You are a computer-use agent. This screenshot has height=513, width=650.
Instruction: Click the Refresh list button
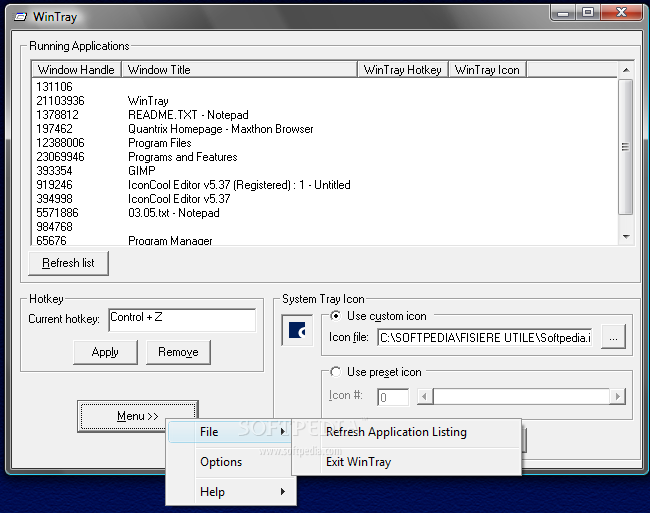[68, 263]
